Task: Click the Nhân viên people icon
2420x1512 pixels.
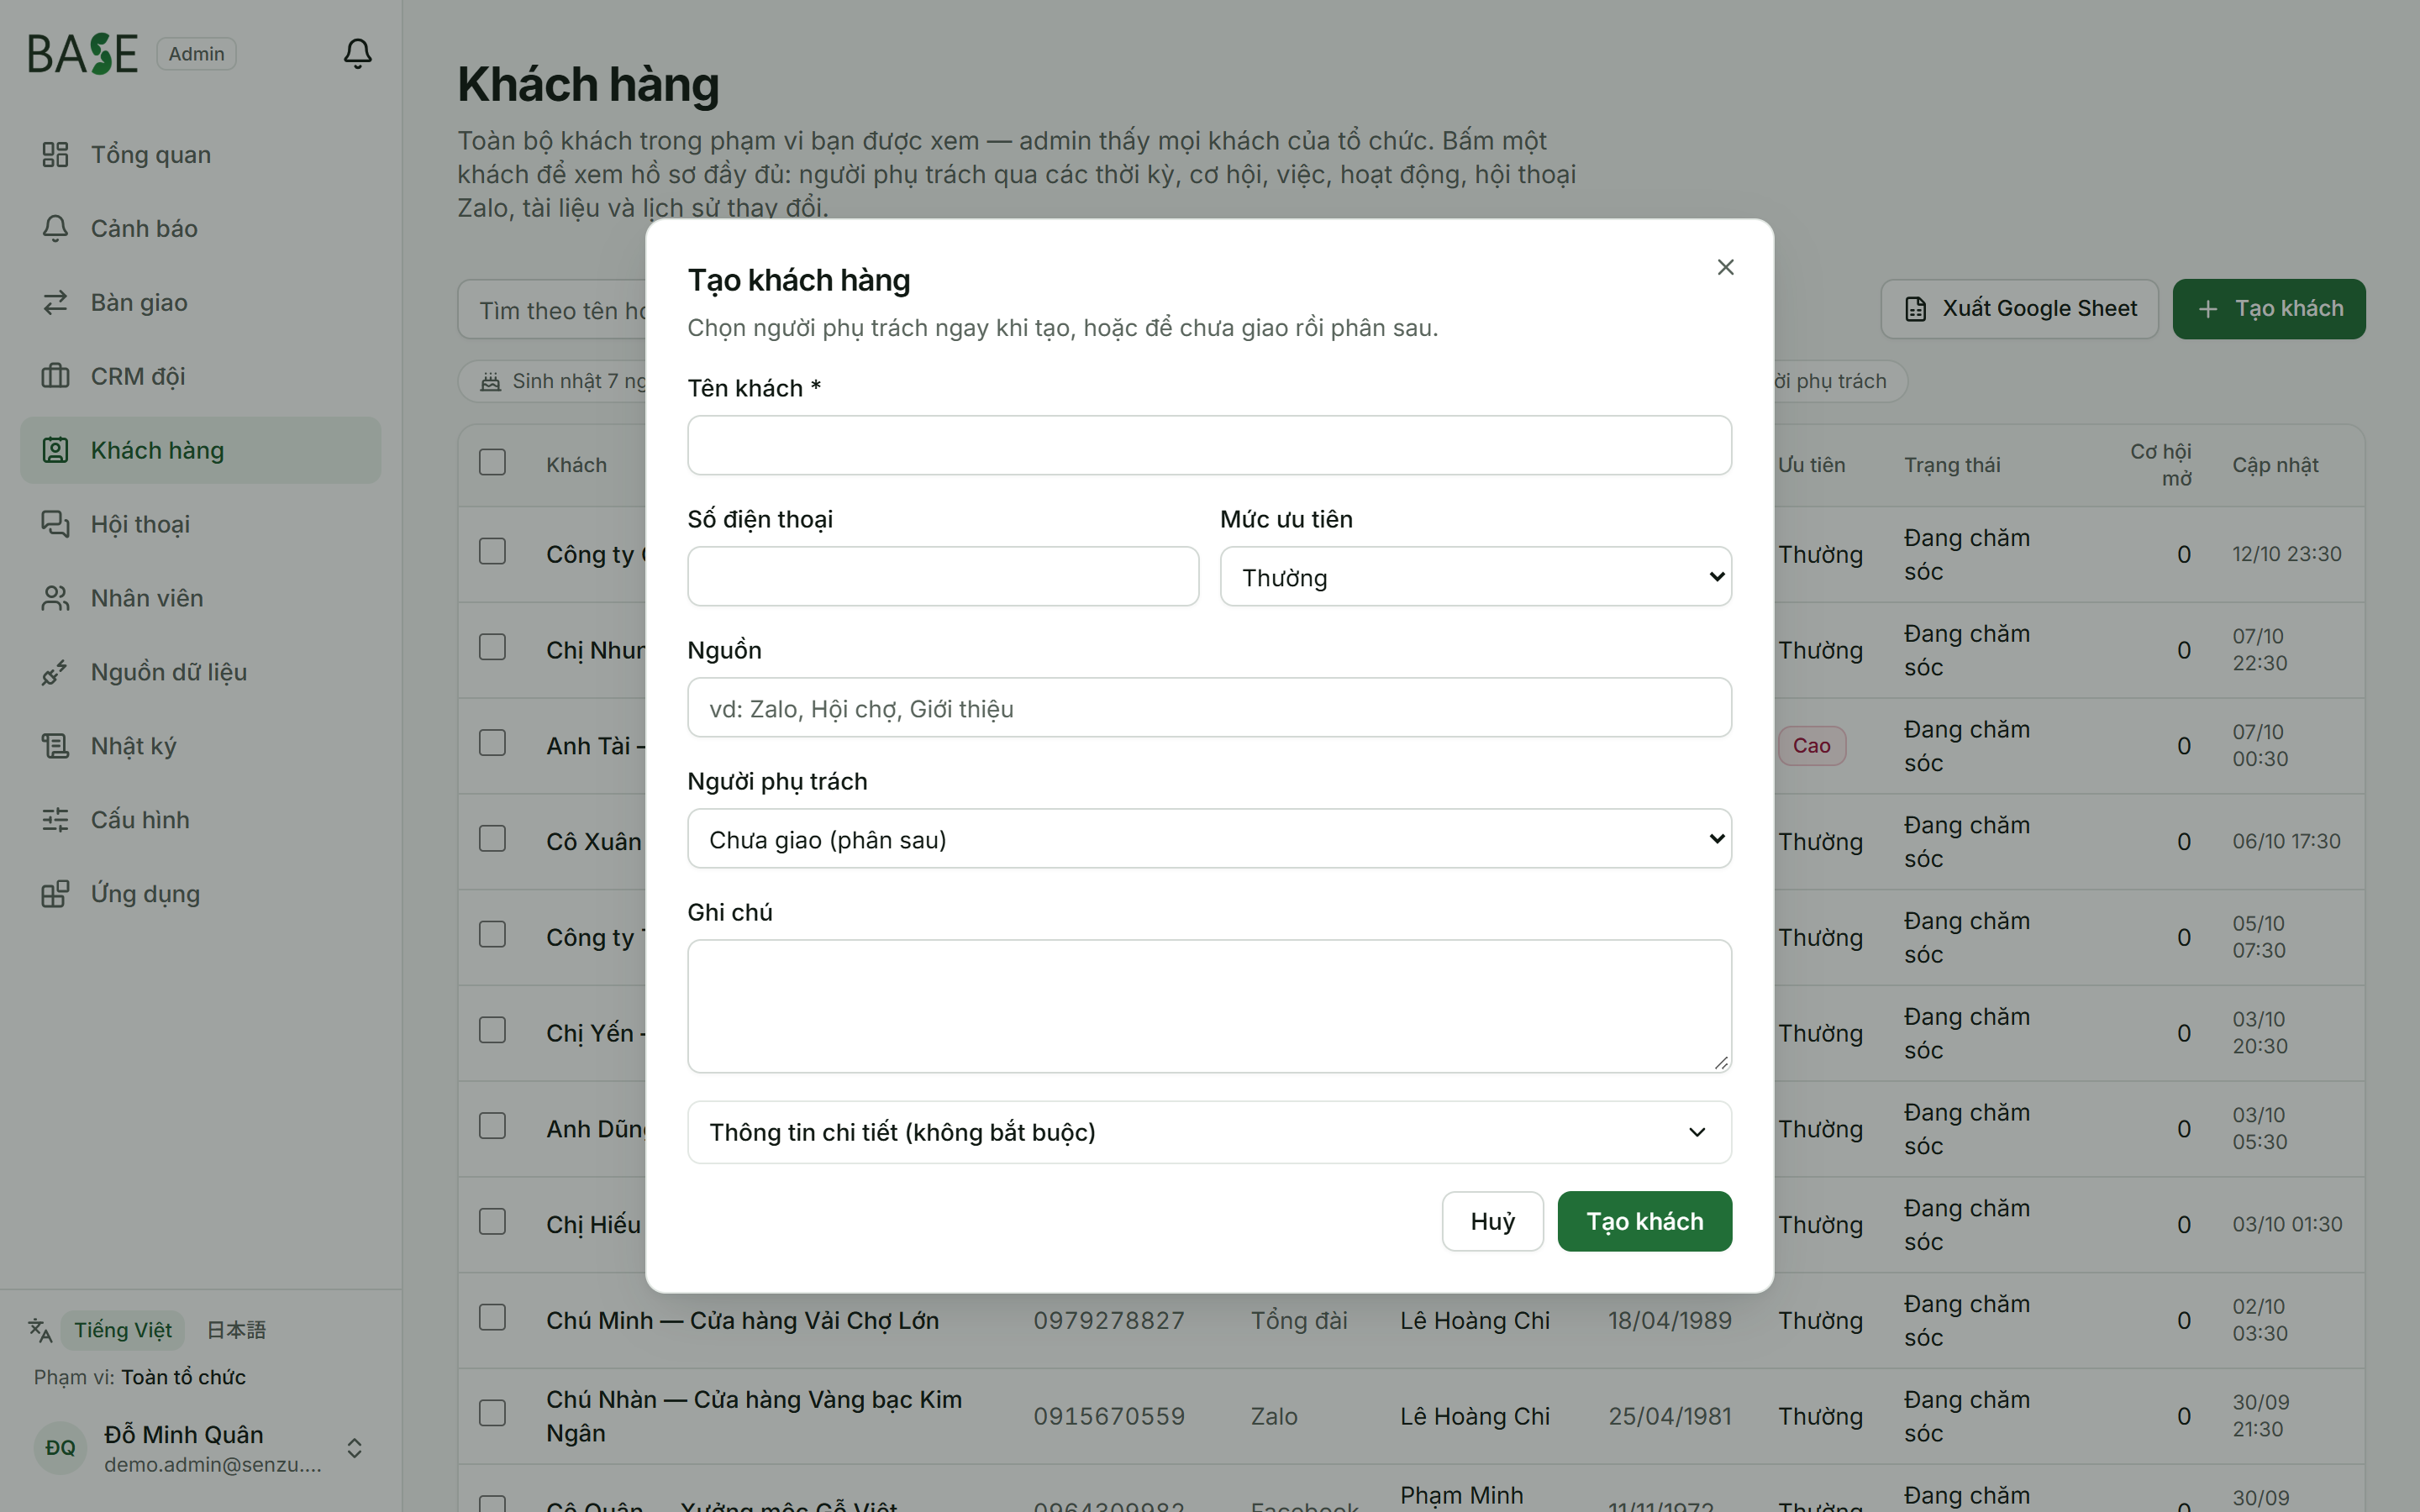Action: coord(55,598)
